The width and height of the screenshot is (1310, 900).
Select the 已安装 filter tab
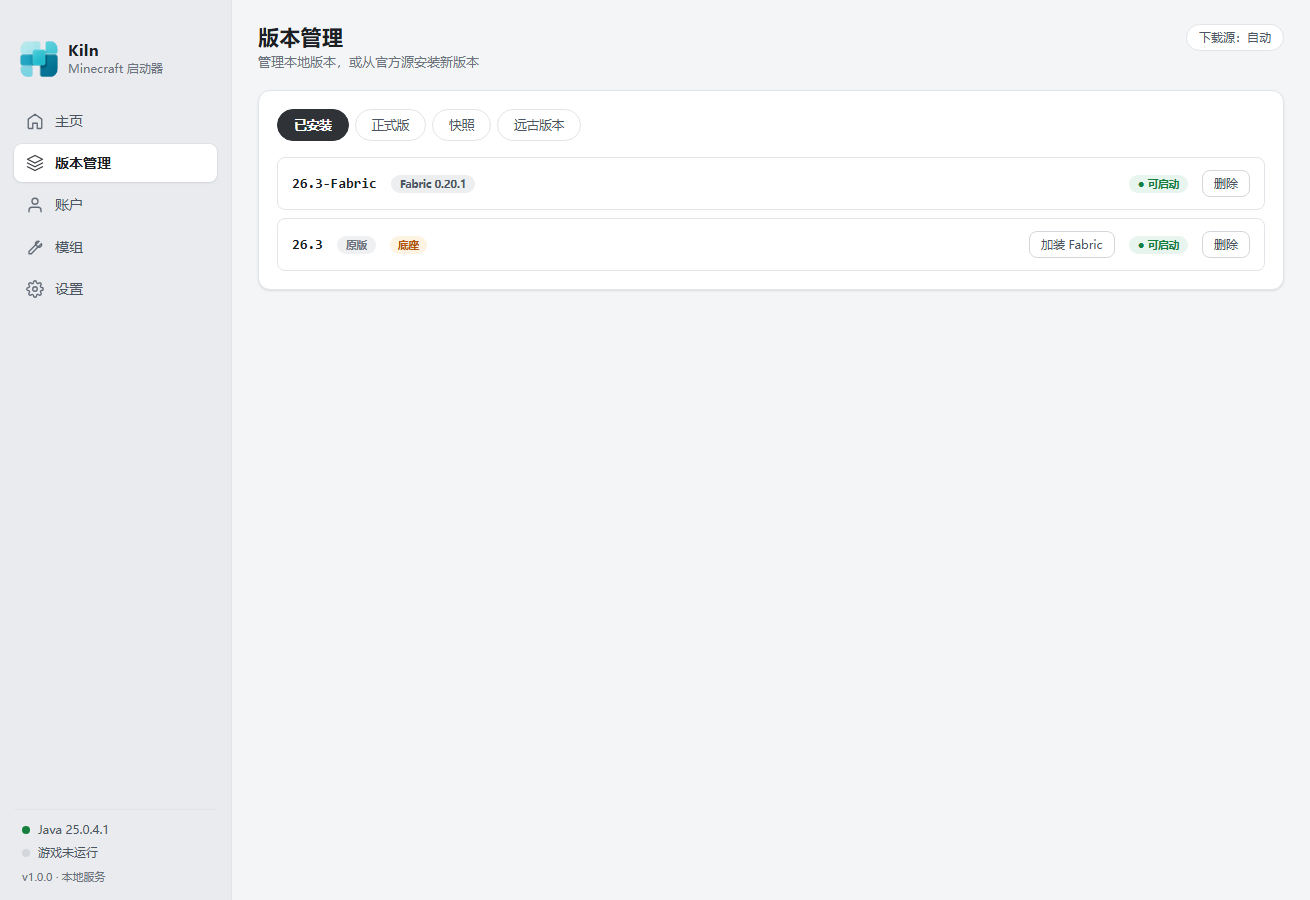click(x=313, y=125)
